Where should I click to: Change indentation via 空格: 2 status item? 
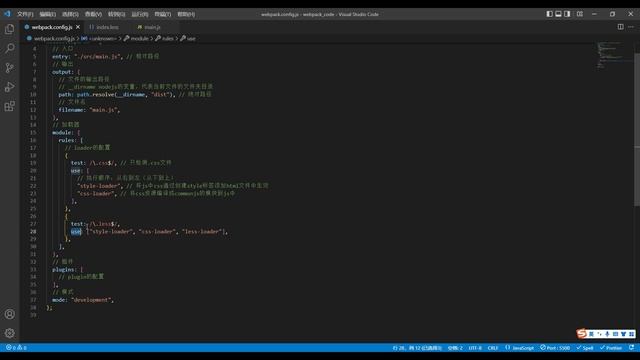tap(455, 348)
